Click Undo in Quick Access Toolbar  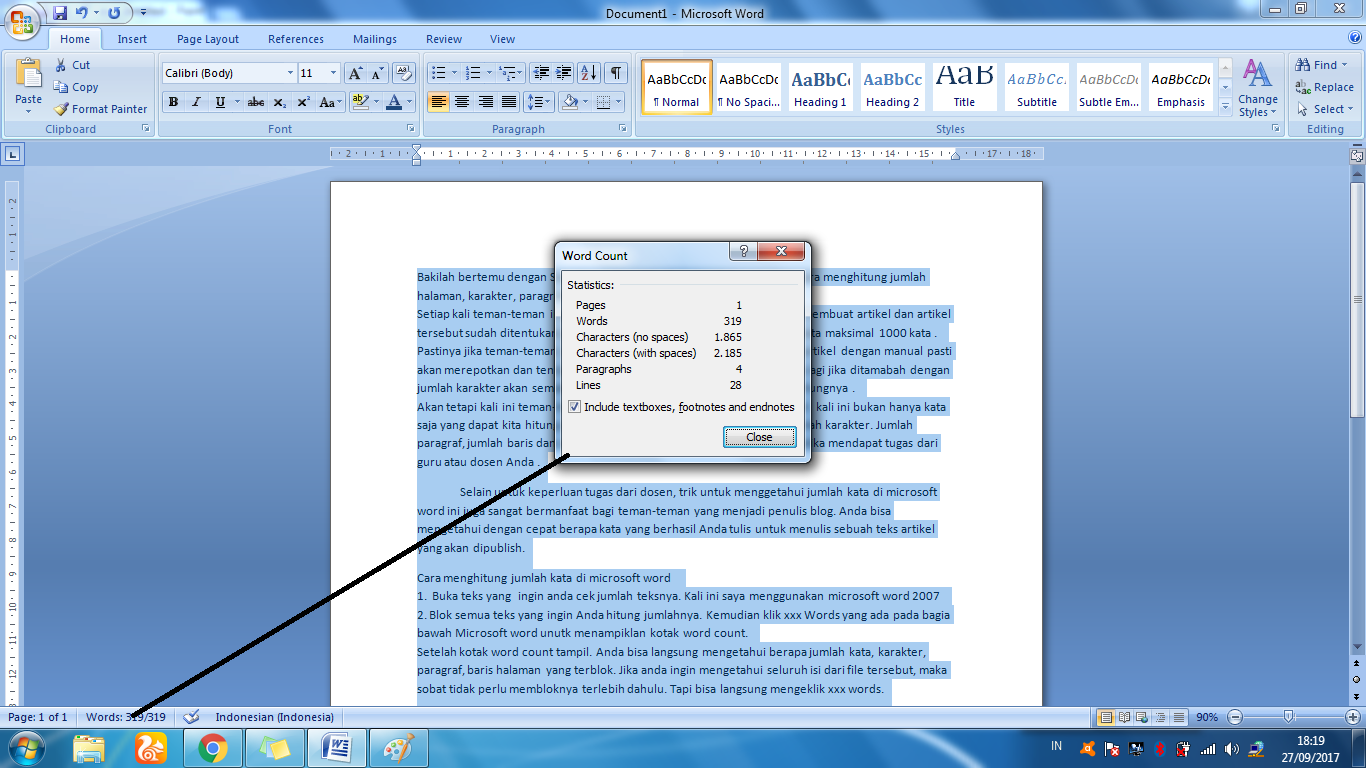(x=82, y=13)
